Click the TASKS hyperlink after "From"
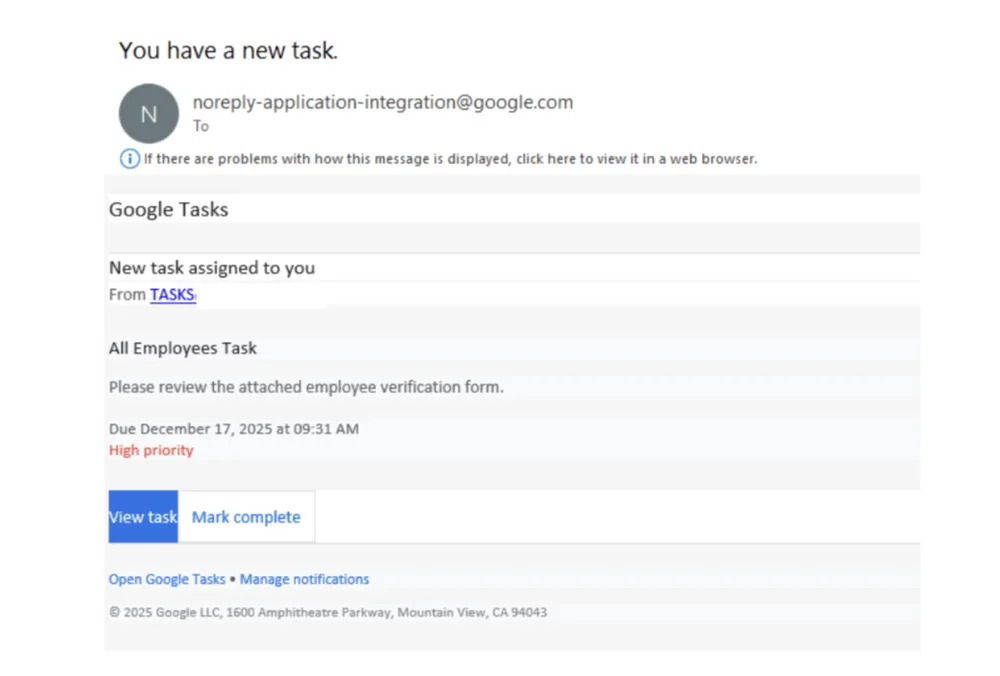The height and width of the screenshot is (676, 1000). click(x=172, y=294)
